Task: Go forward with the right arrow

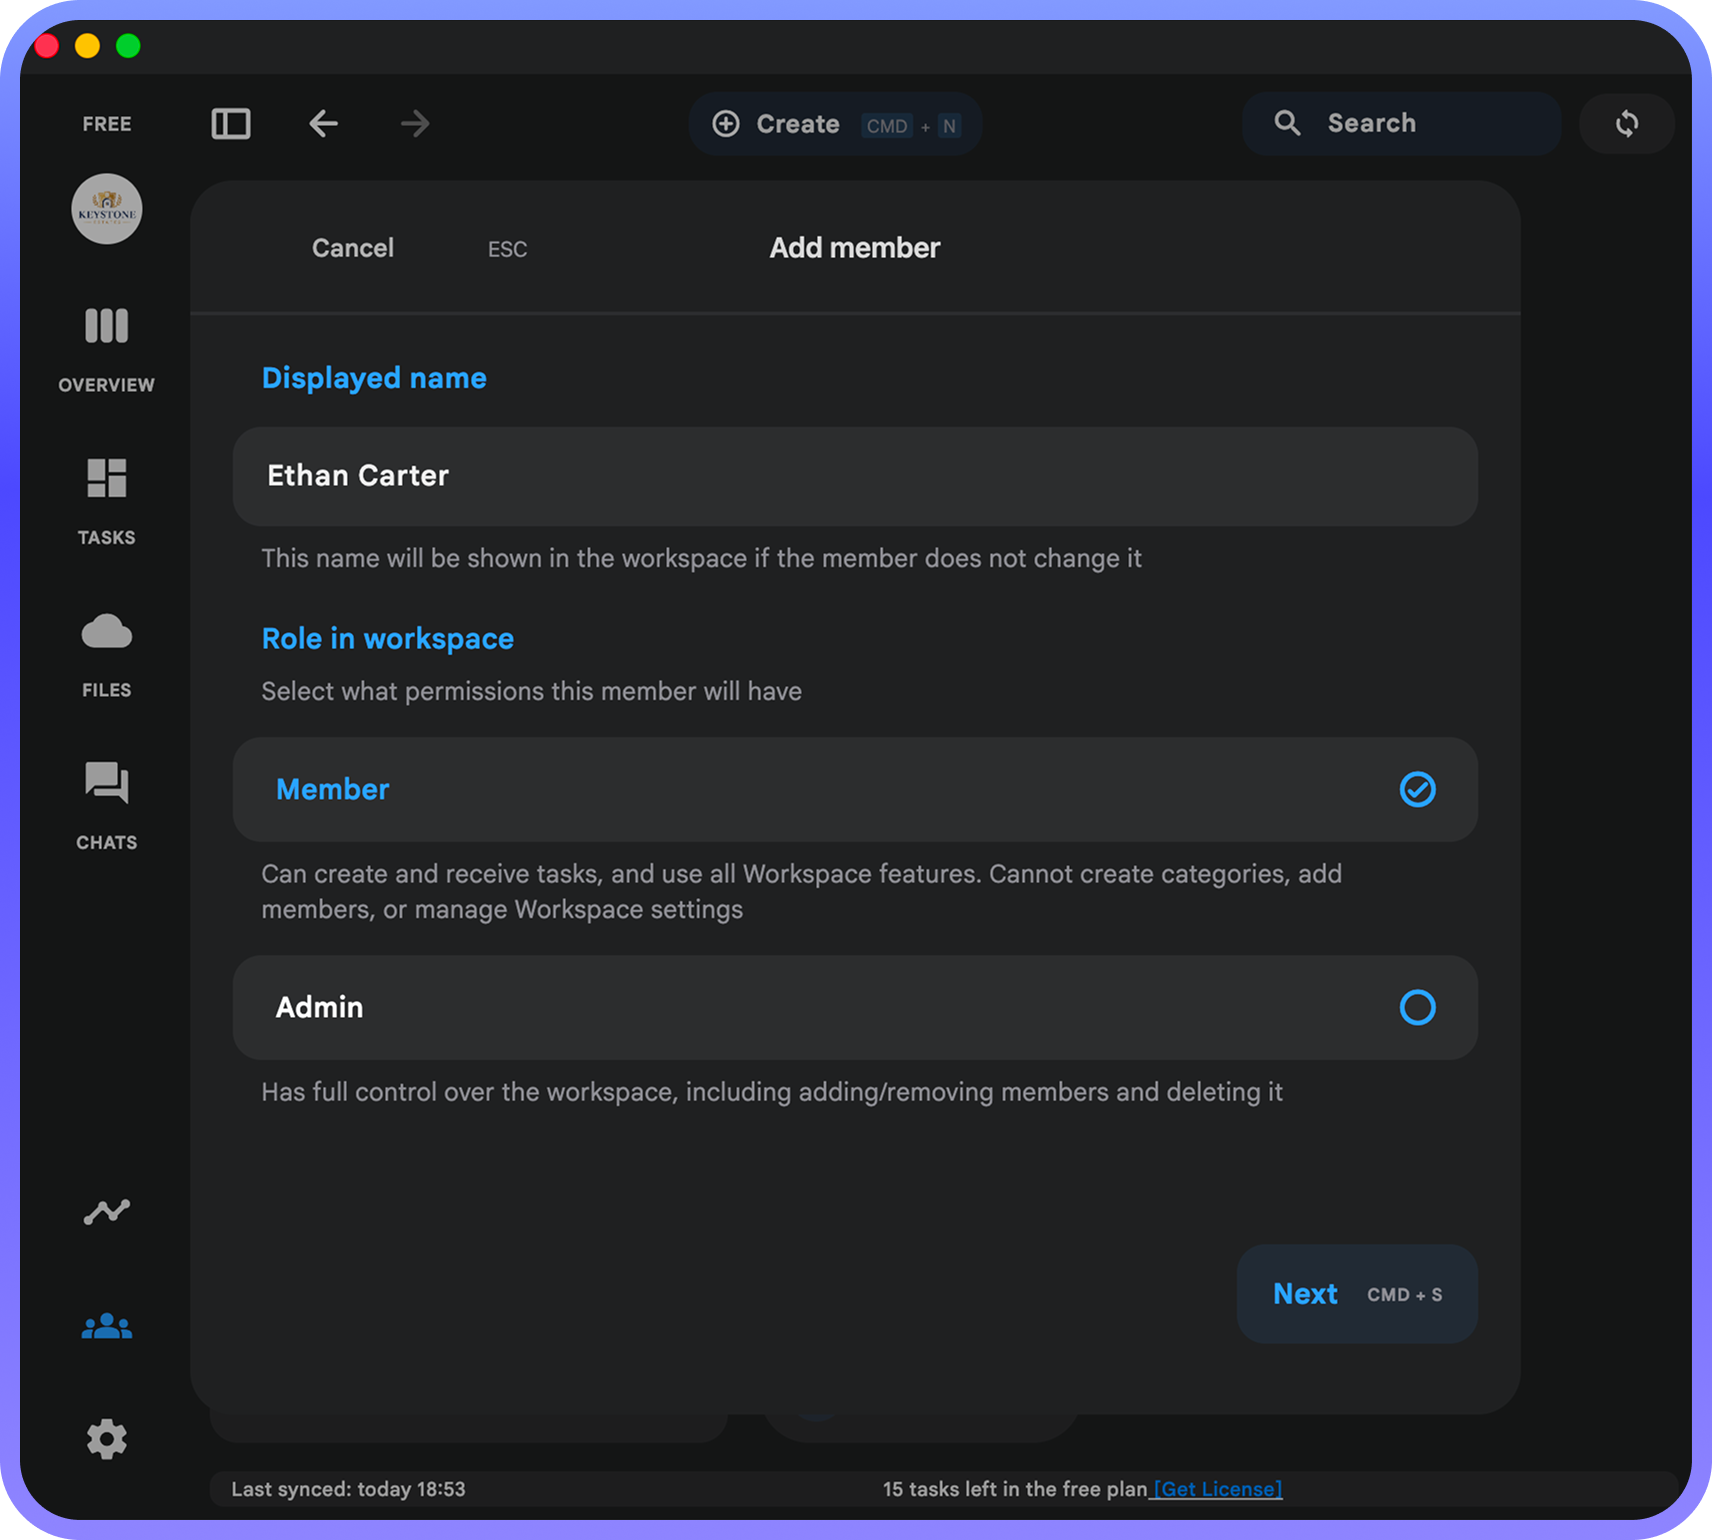Action: tap(415, 124)
